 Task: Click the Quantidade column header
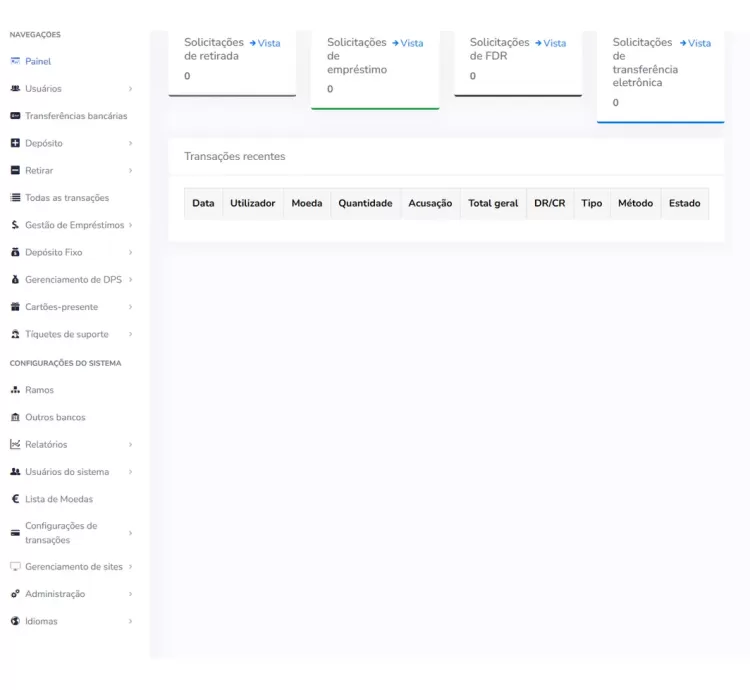(x=365, y=203)
